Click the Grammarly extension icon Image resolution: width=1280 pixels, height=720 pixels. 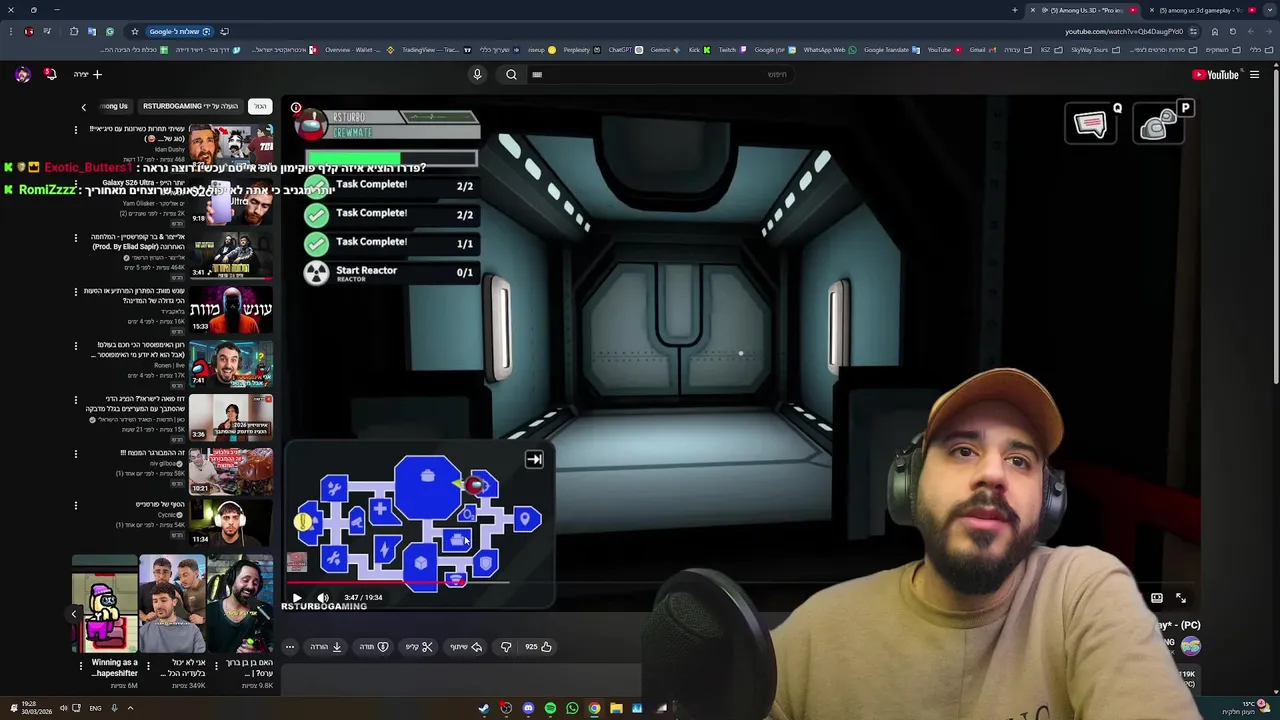pyautogui.click(x=110, y=31)
